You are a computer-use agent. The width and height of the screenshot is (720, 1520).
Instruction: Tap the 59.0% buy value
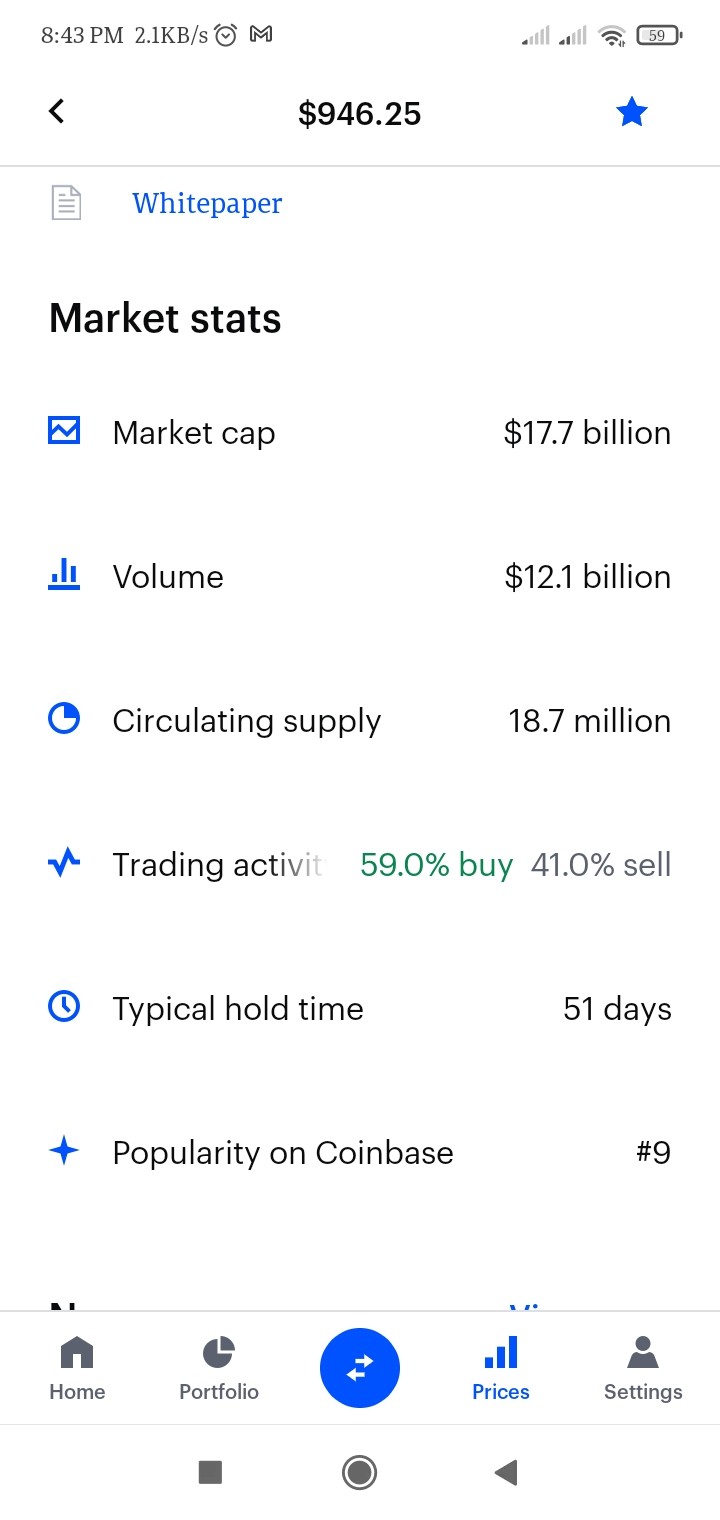436,864
